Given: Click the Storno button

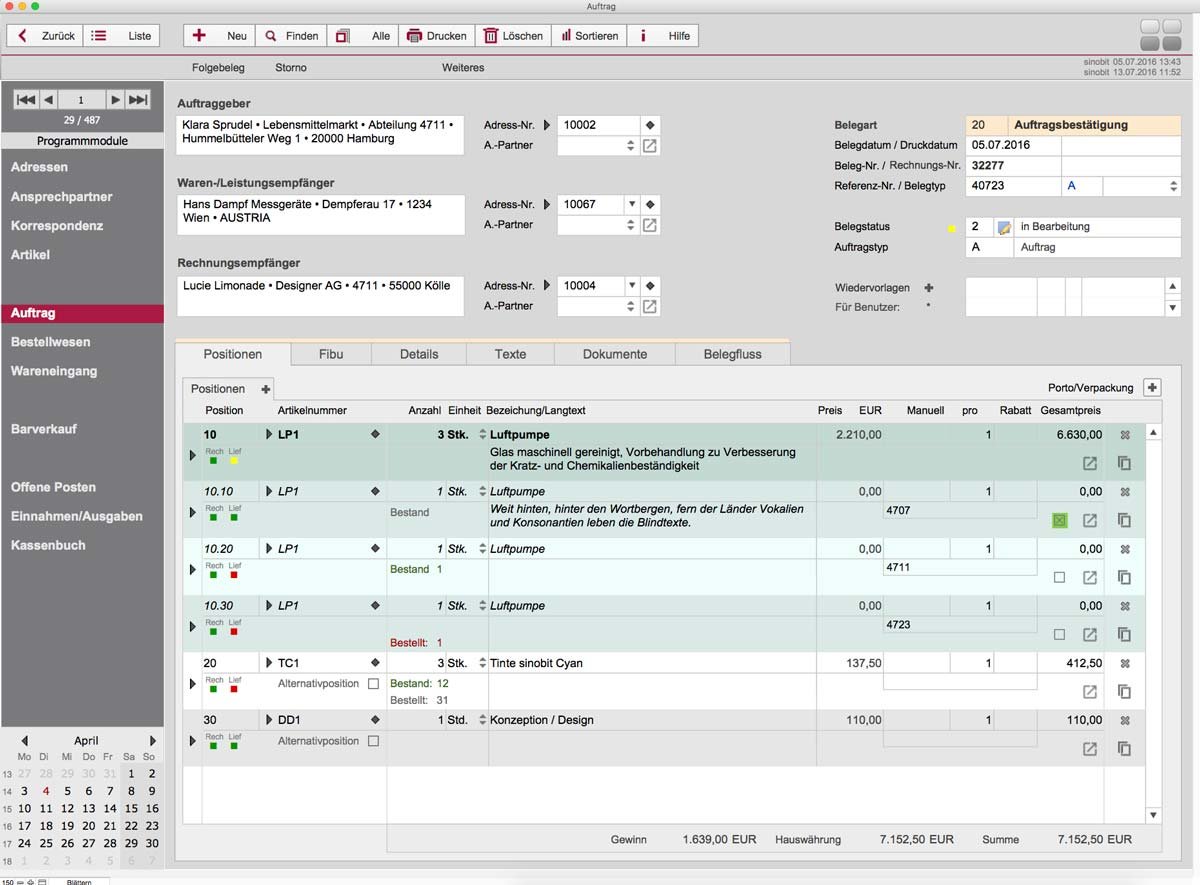Looking at the screenshot, I should (x=291, y=68).
